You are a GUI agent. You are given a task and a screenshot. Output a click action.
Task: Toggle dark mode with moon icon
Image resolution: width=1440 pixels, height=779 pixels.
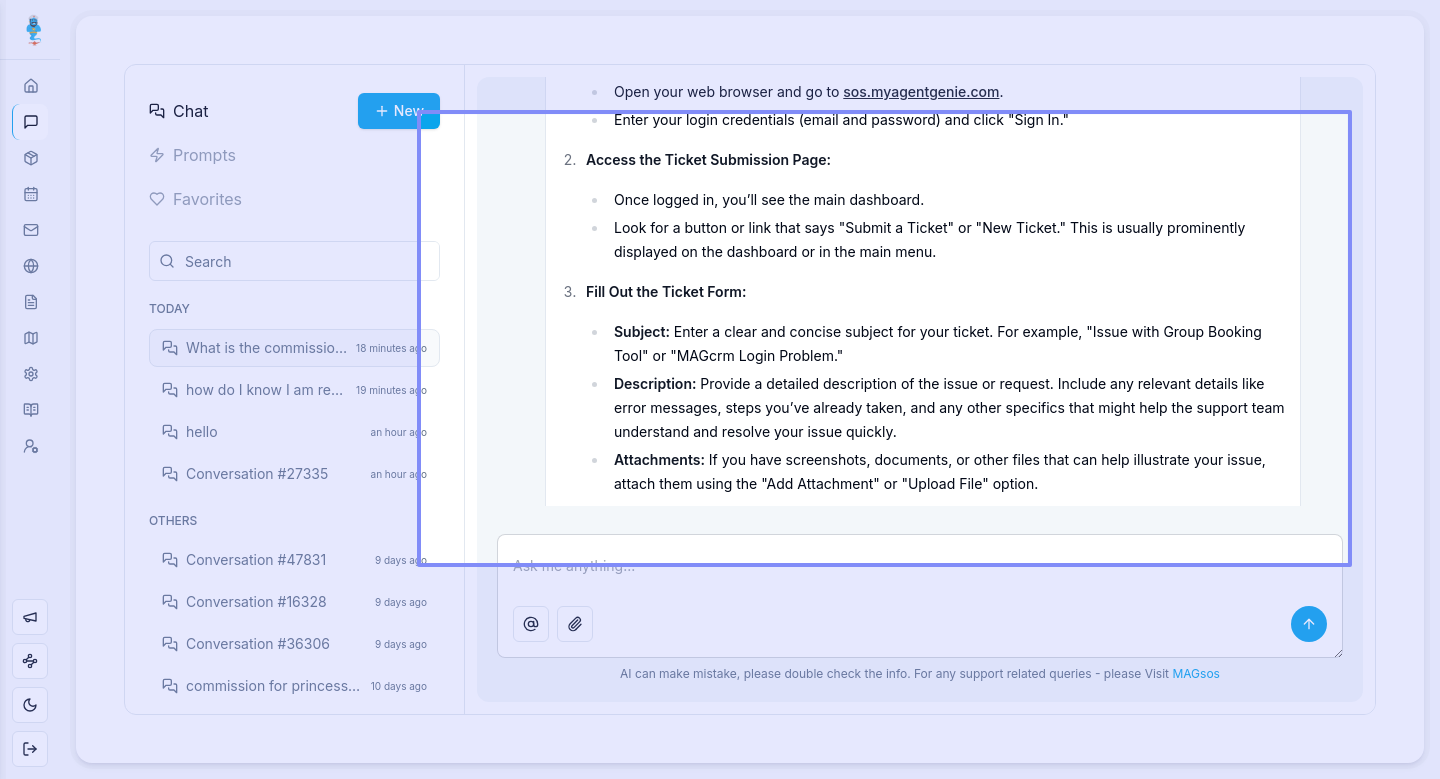[x=30, y=705]
